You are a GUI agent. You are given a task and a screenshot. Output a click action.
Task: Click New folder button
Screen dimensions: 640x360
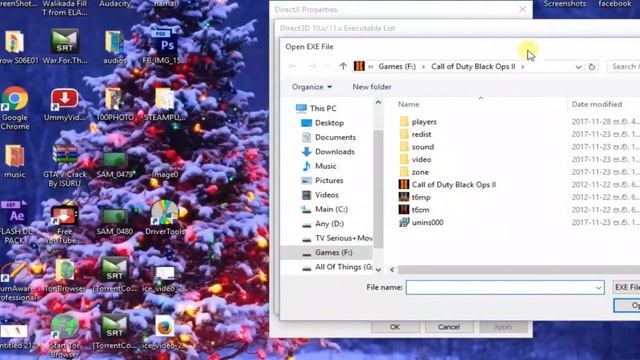point(372,87)
